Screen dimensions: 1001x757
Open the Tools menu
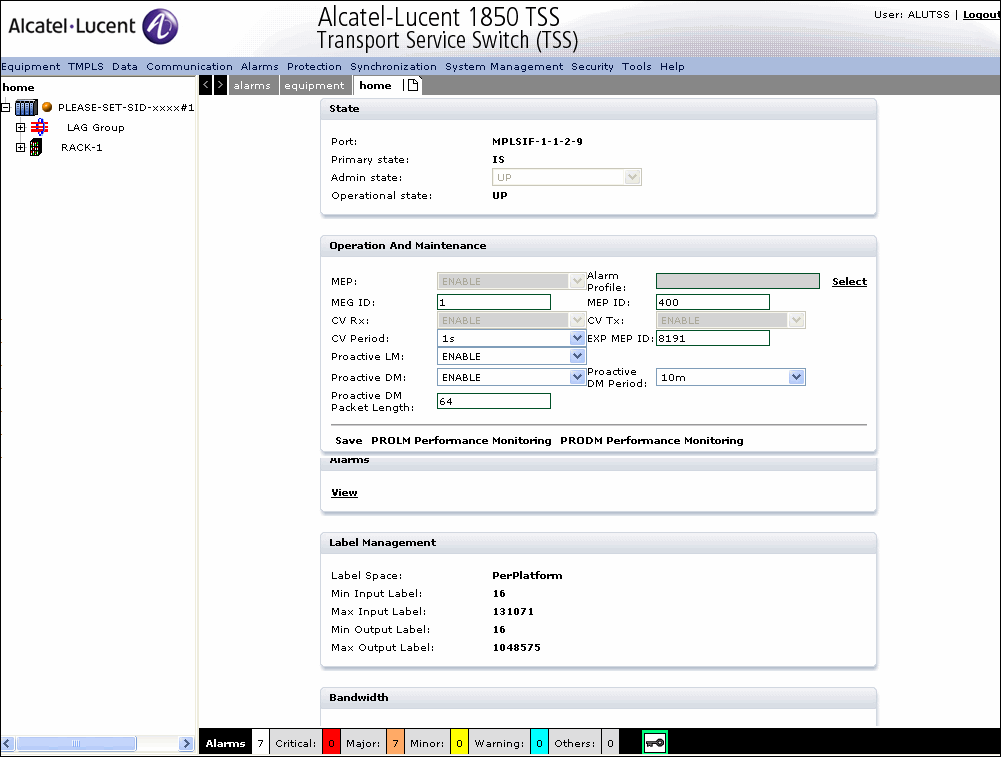(636, 66)
